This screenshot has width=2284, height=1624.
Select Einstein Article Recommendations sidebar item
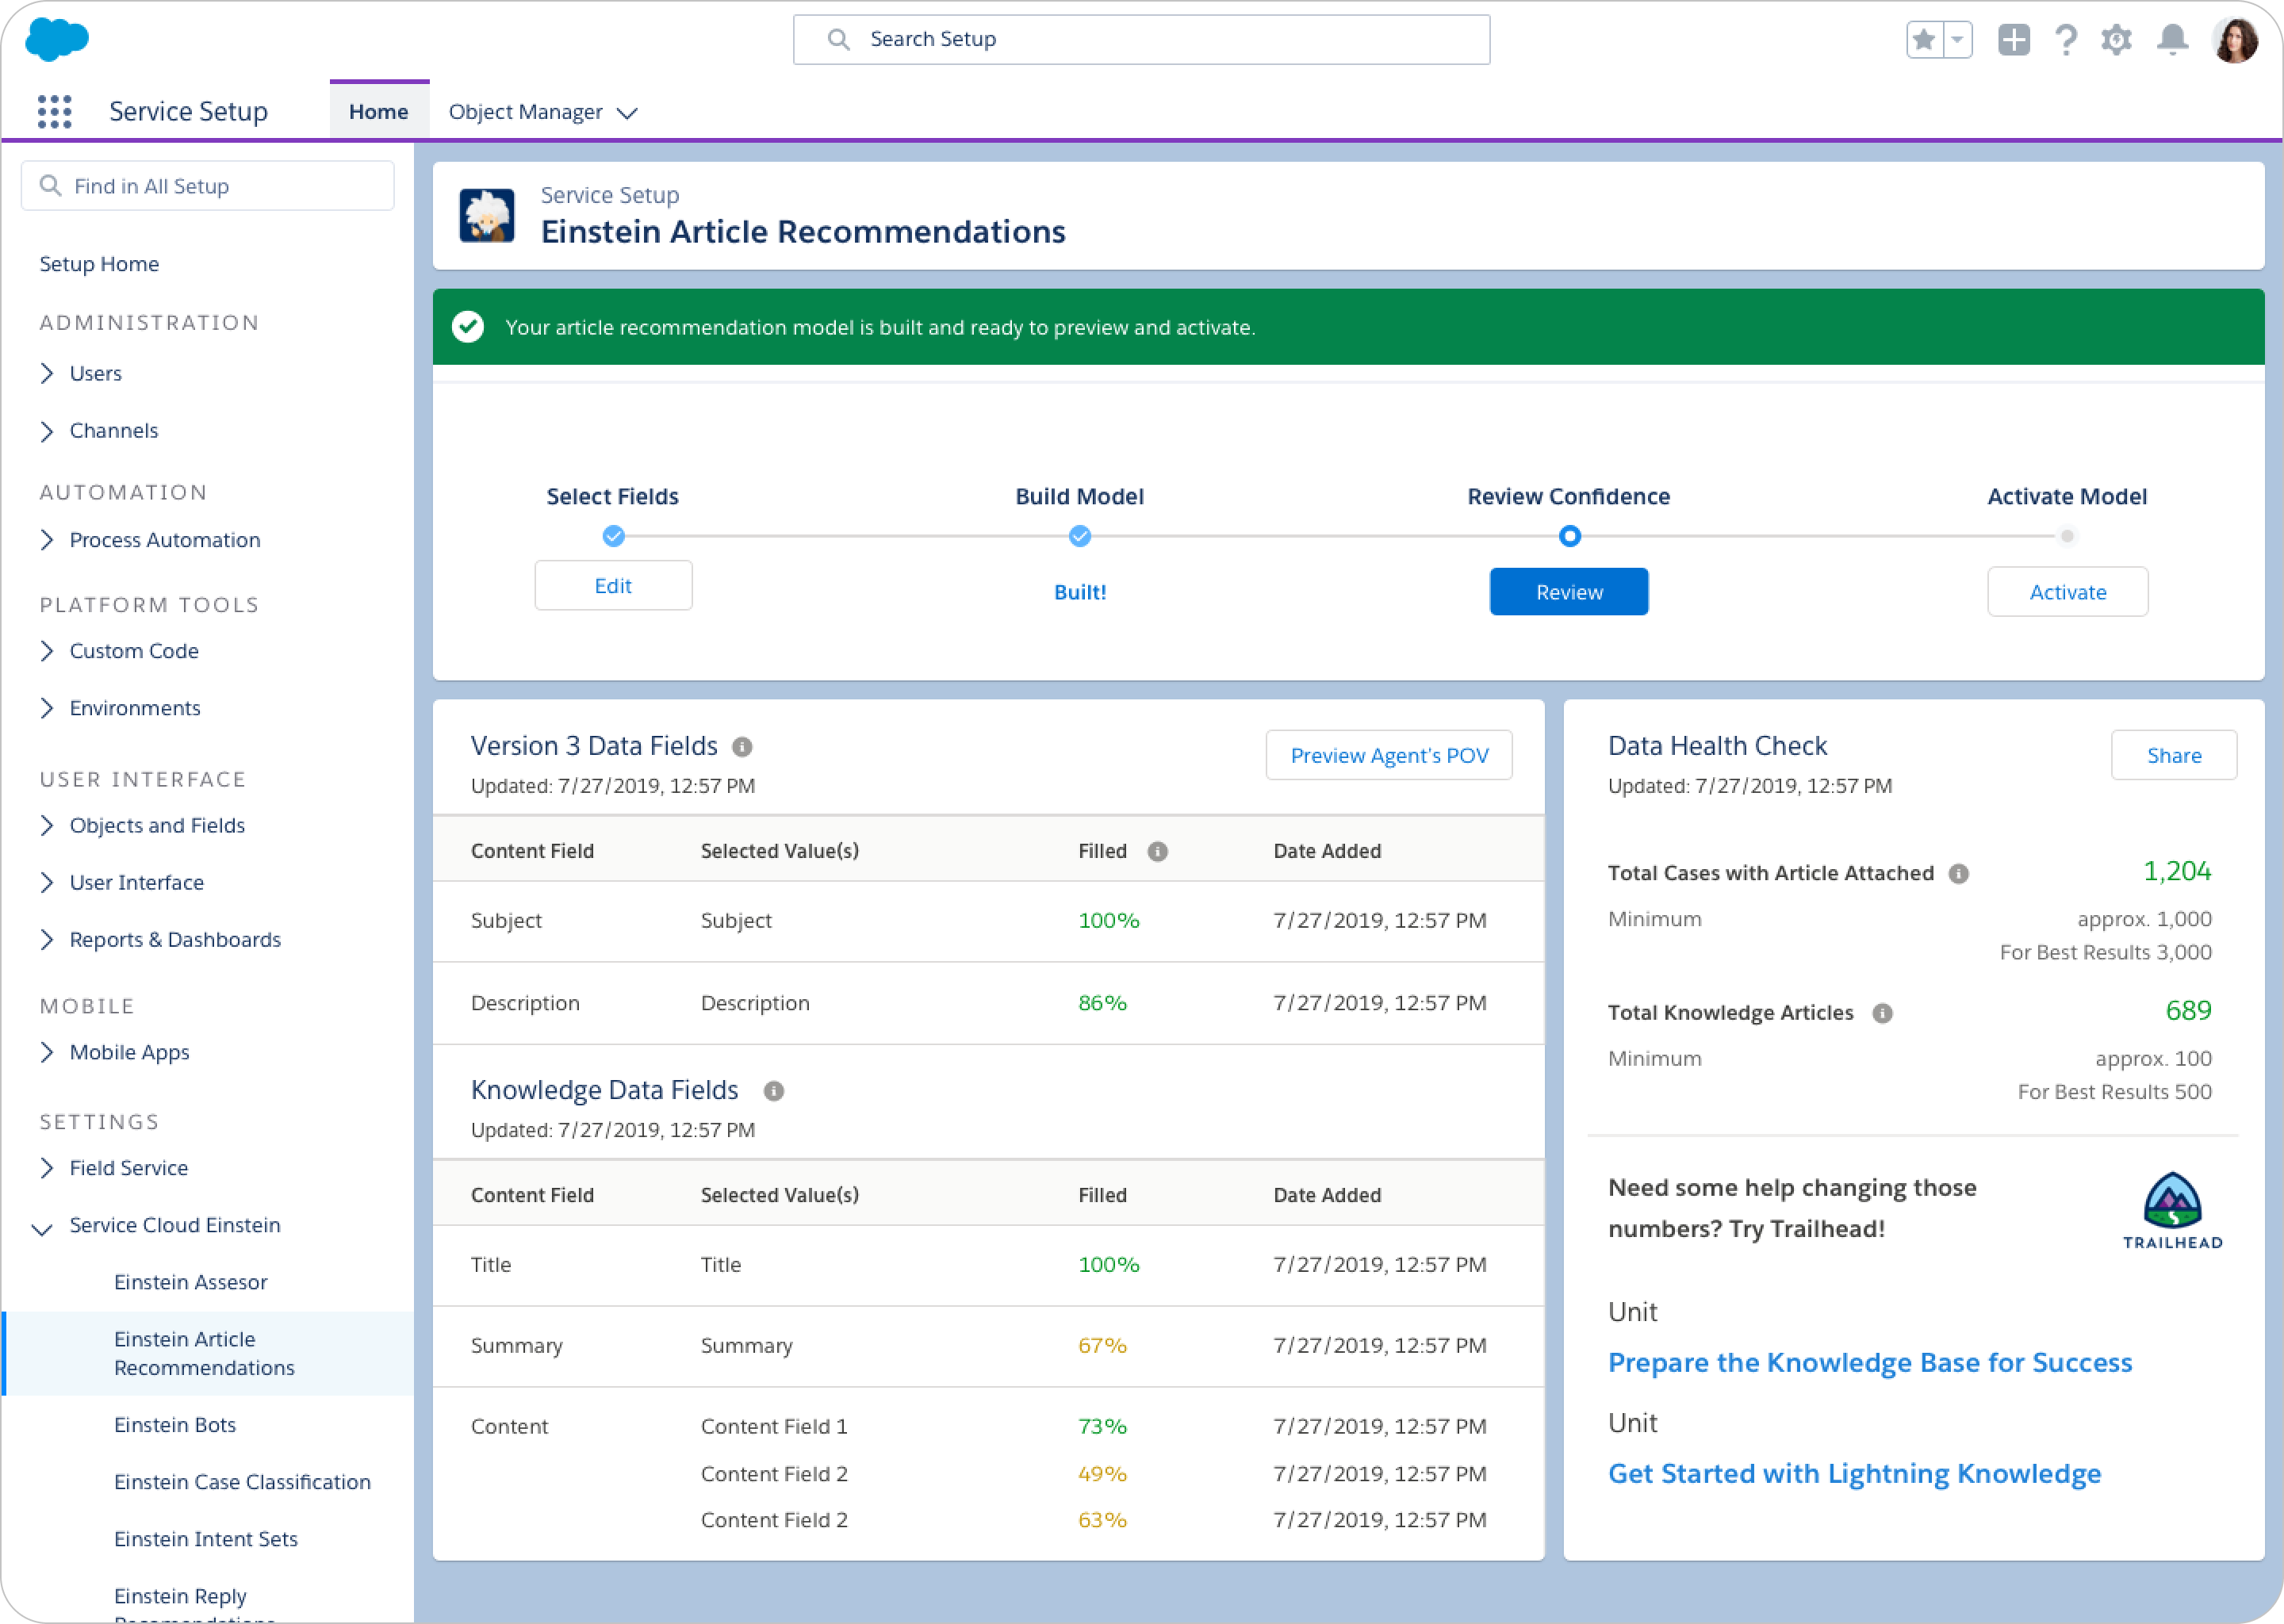coord(208,1353)
